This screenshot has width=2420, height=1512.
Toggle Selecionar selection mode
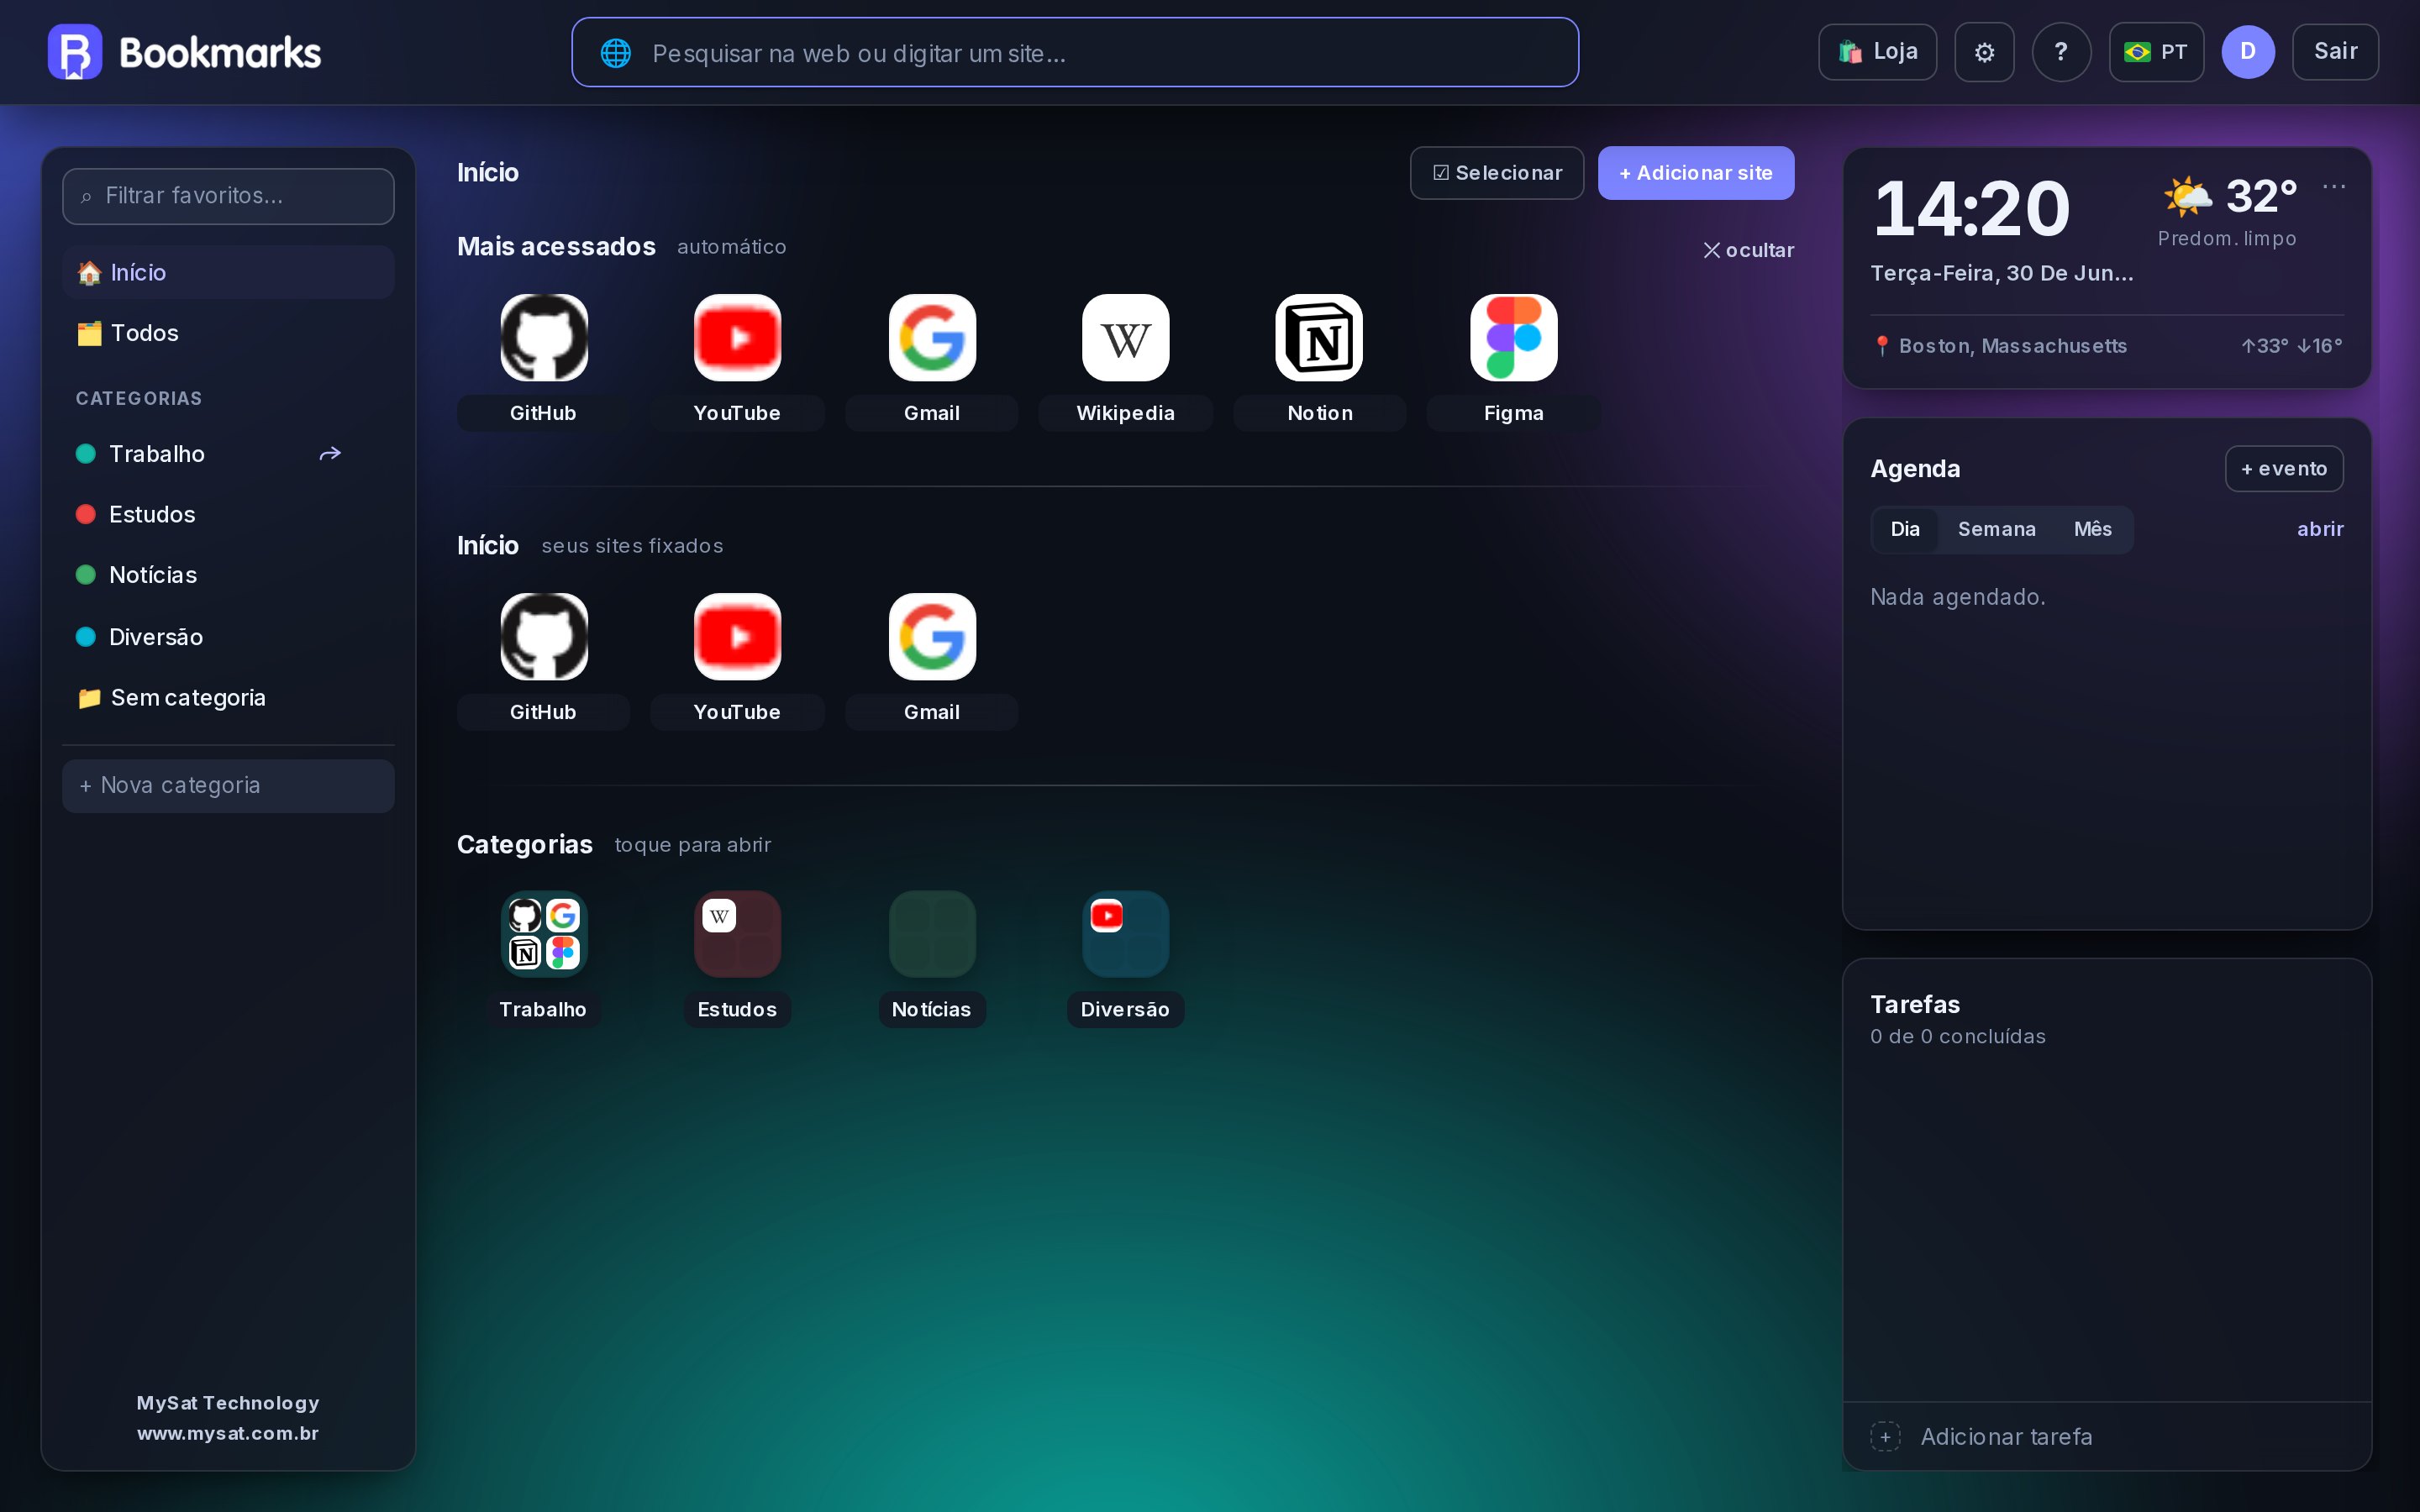pos(1496,173)
